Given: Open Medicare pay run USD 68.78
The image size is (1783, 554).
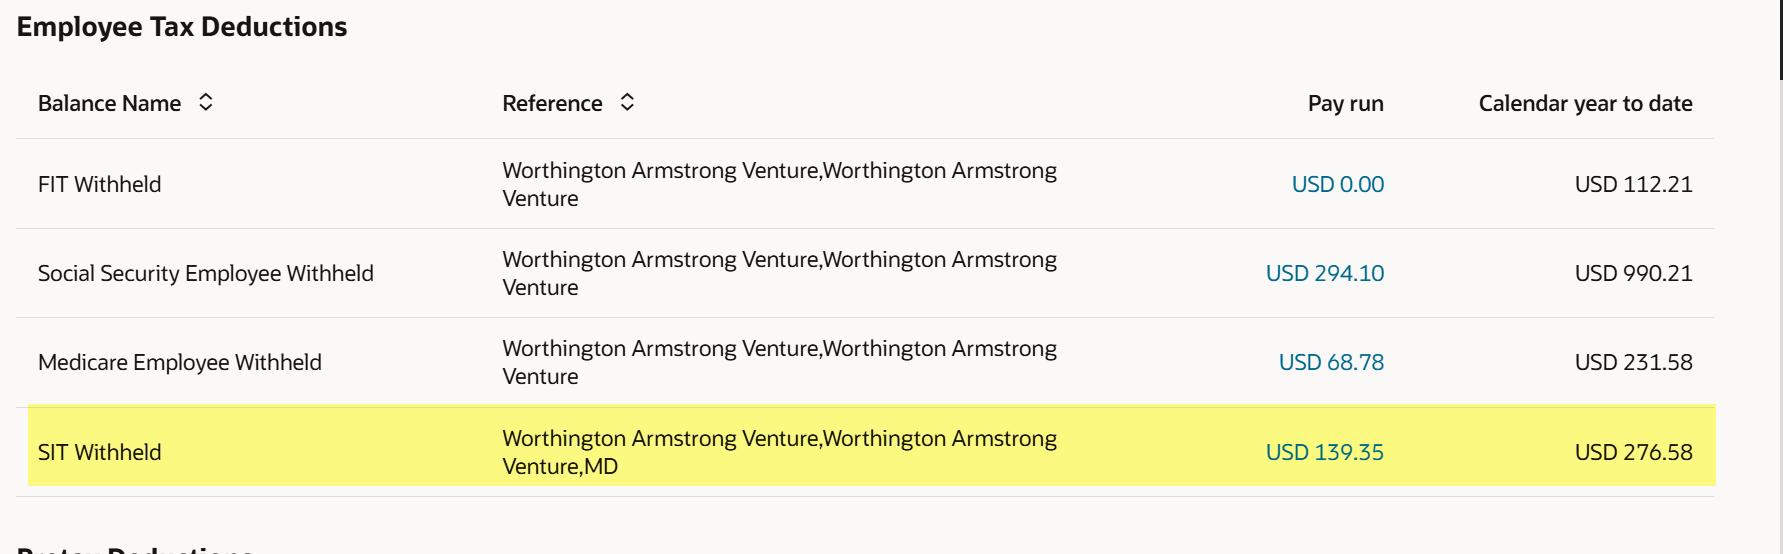Looking at the screenshot, I should coord(1331,362).
